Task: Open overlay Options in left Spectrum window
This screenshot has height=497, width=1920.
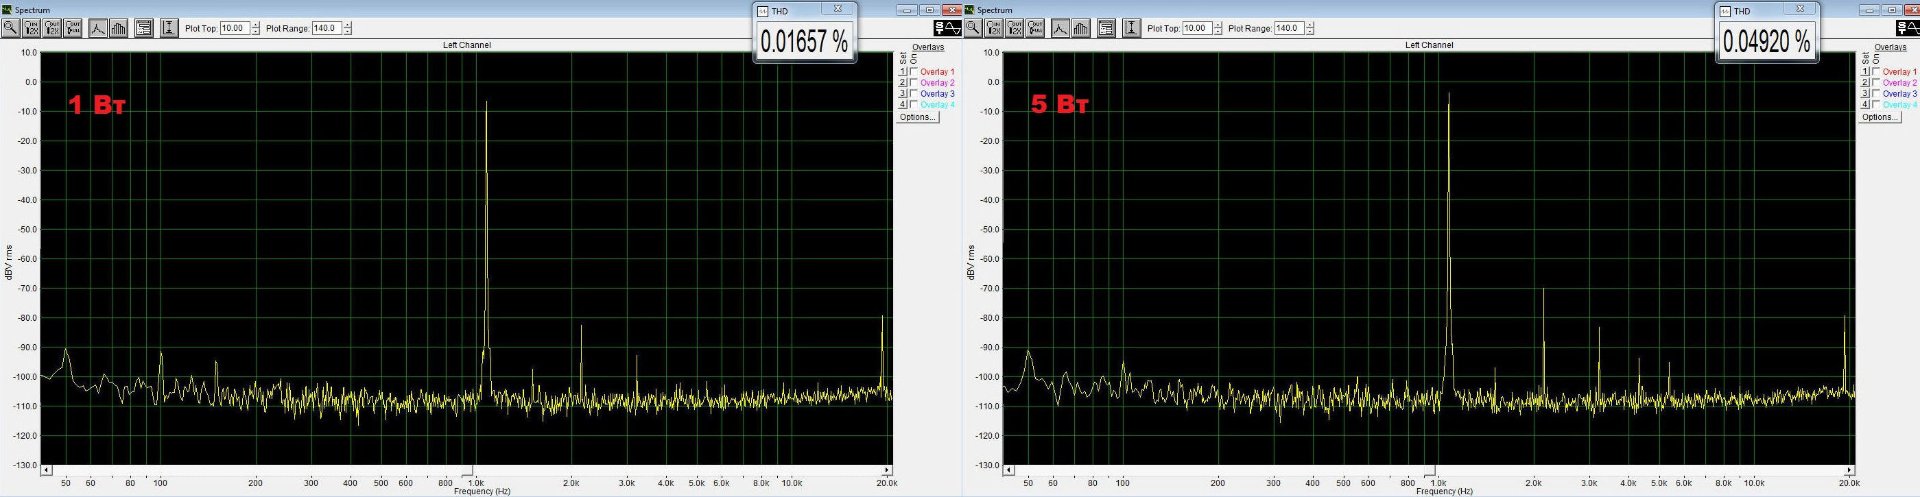Action: click(916, 117)
